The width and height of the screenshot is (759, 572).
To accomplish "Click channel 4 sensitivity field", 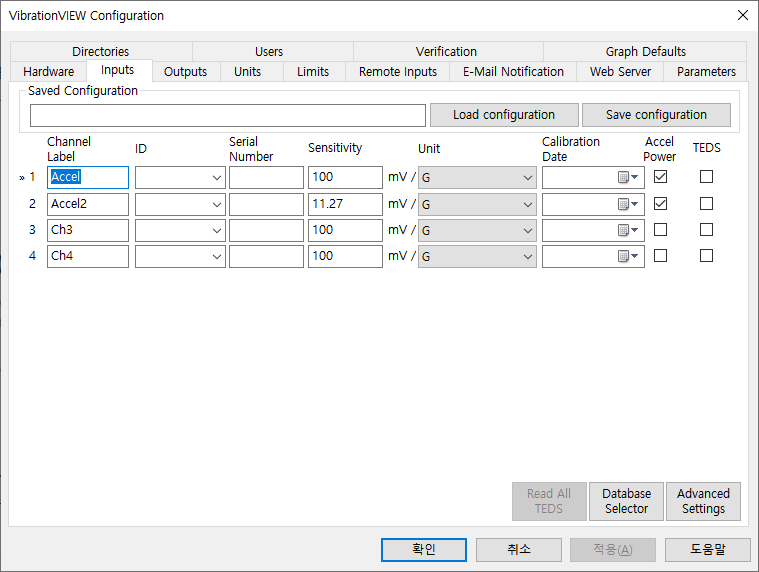I will tap(345, 256).
